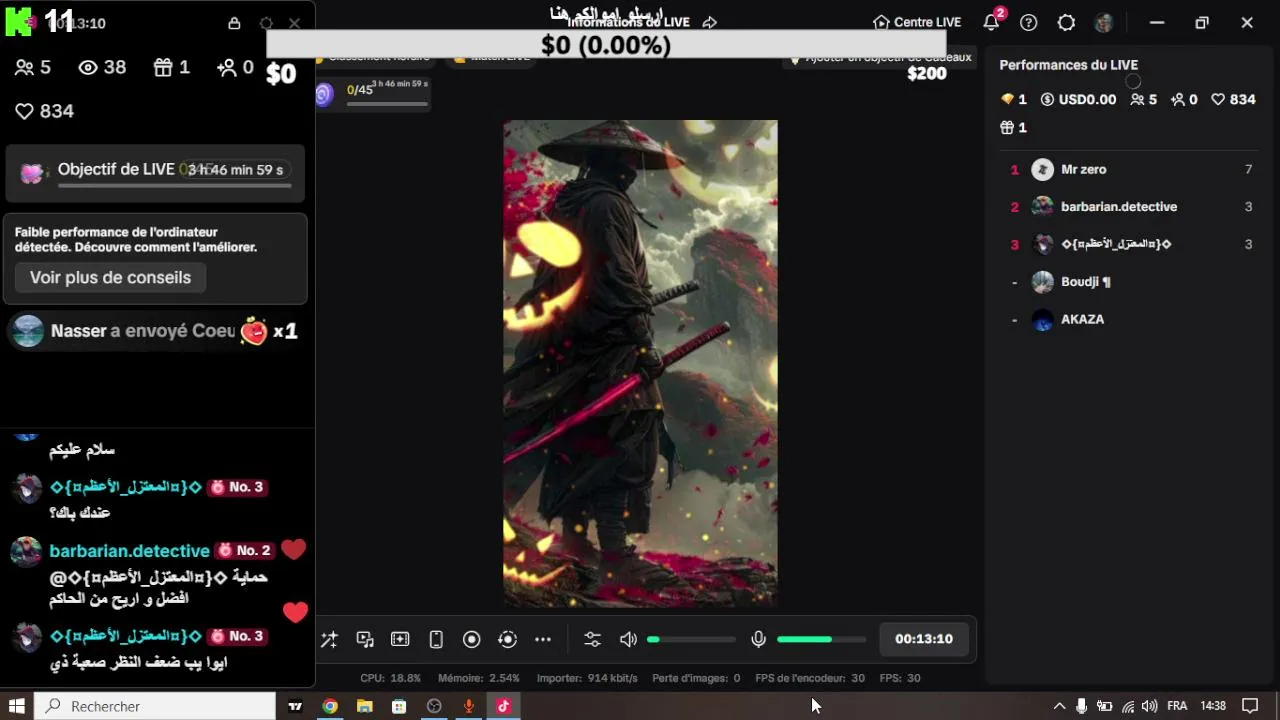Open the notifications bell with 2 badge
This screenshot has width=1280, height=720.
click(x=992, y=22)
